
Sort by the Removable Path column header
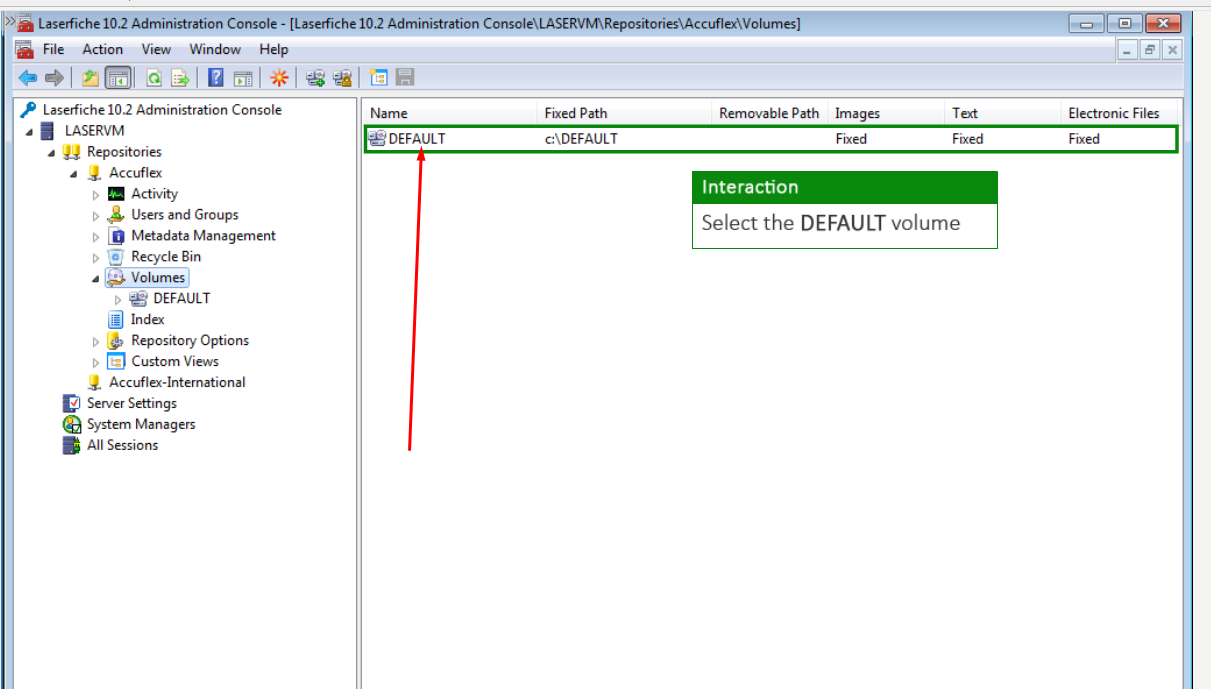point(769,113)
